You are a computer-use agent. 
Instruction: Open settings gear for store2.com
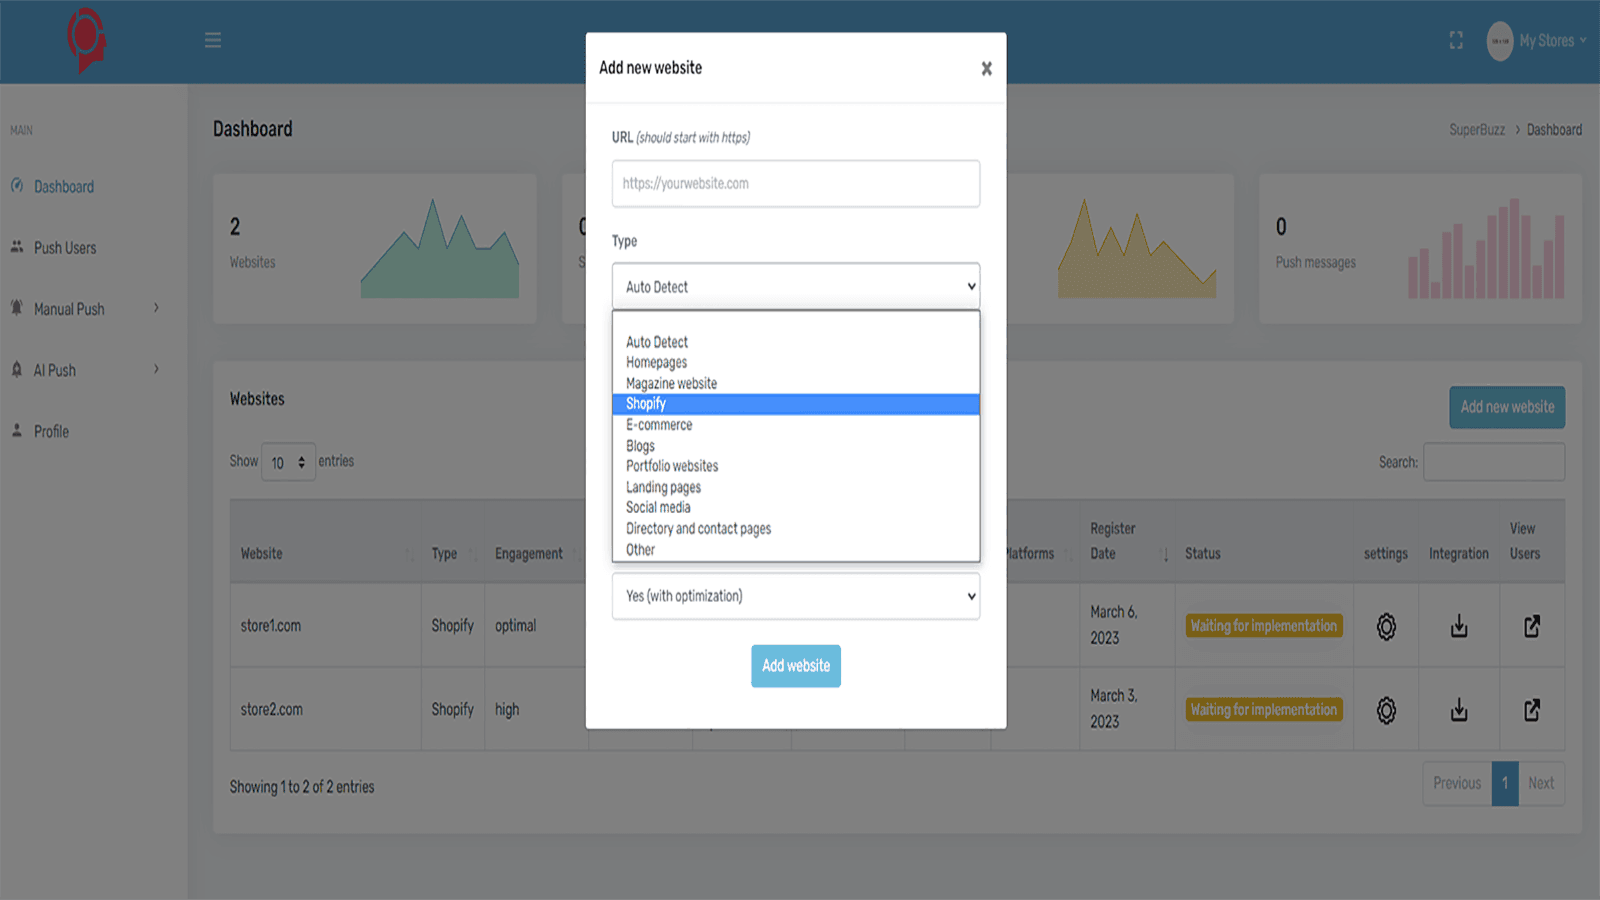tap(1386, 711)
